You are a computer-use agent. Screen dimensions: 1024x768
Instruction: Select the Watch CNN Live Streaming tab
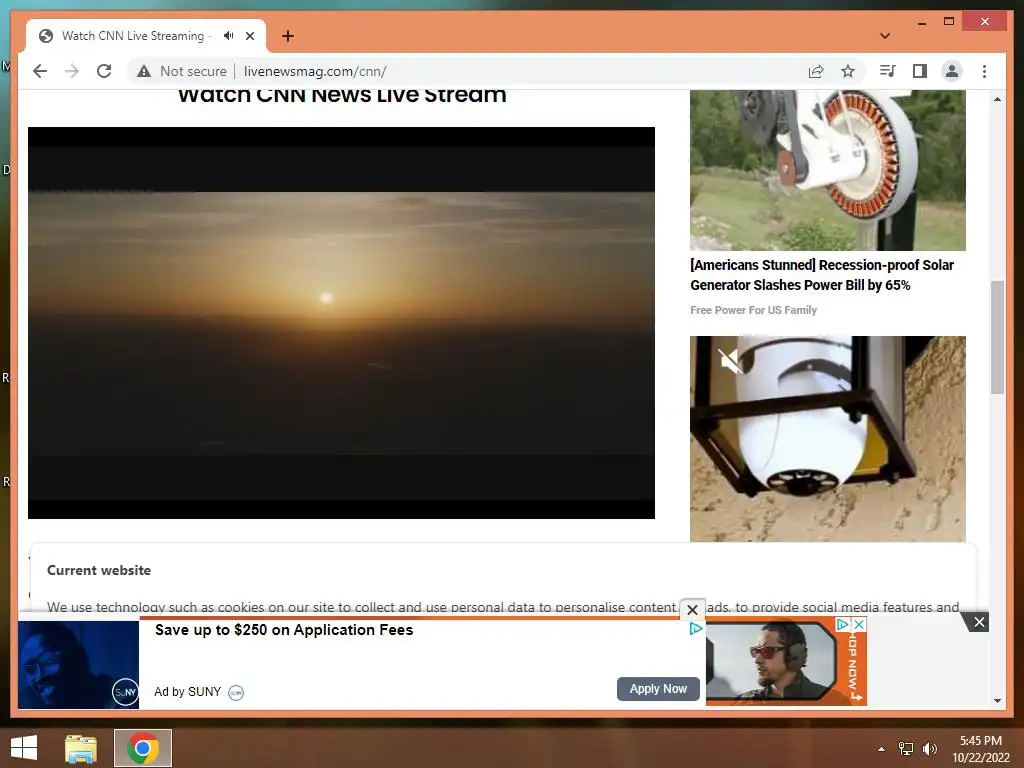pyautogui.click(x=133, y=36)
